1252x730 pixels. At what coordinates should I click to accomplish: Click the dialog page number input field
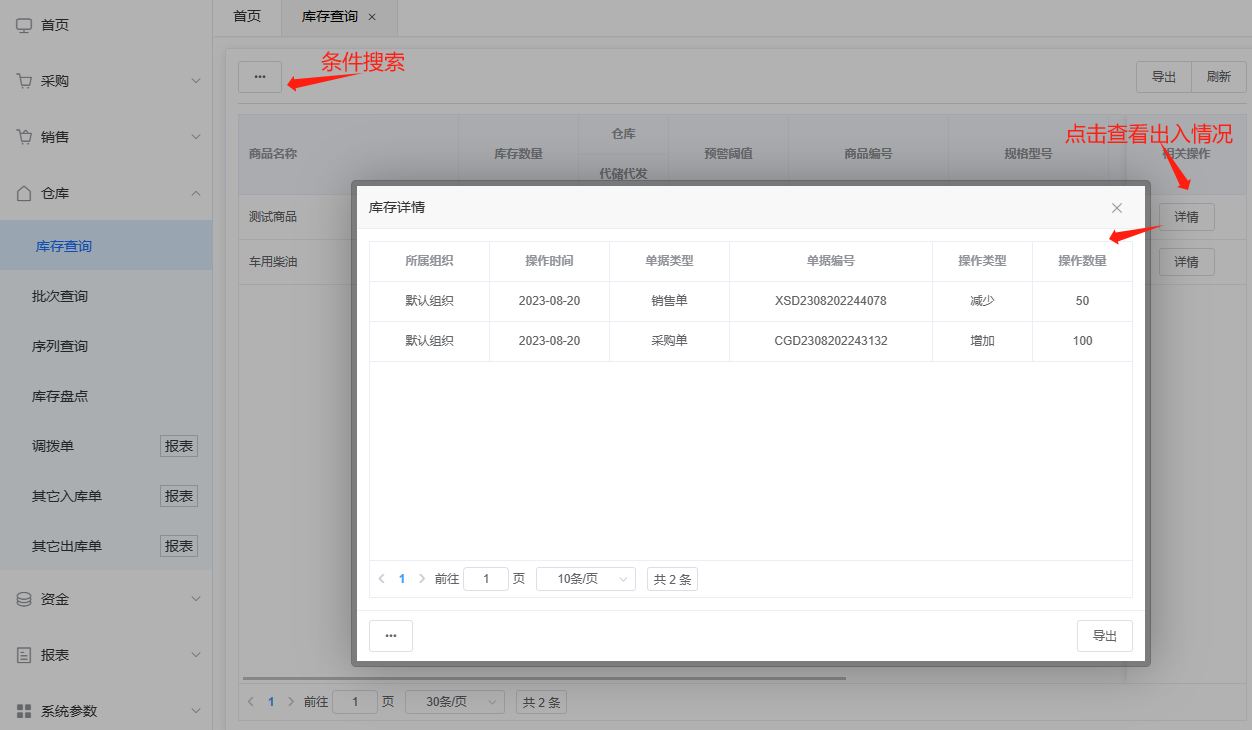486,579
